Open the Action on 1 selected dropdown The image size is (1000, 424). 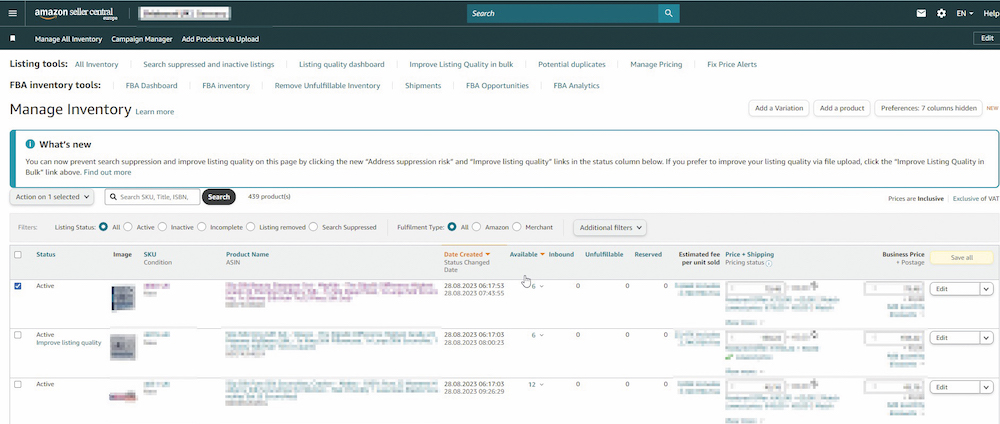(x=52, y=197)
